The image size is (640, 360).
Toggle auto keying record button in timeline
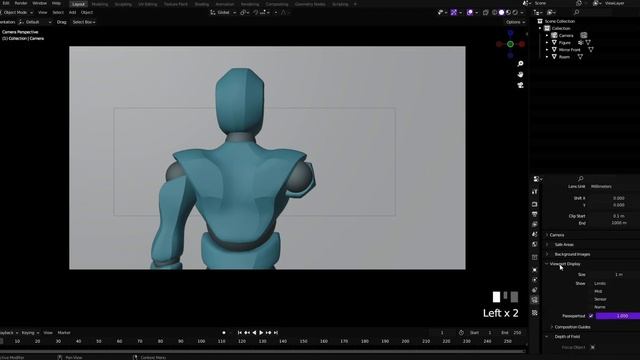224,333
